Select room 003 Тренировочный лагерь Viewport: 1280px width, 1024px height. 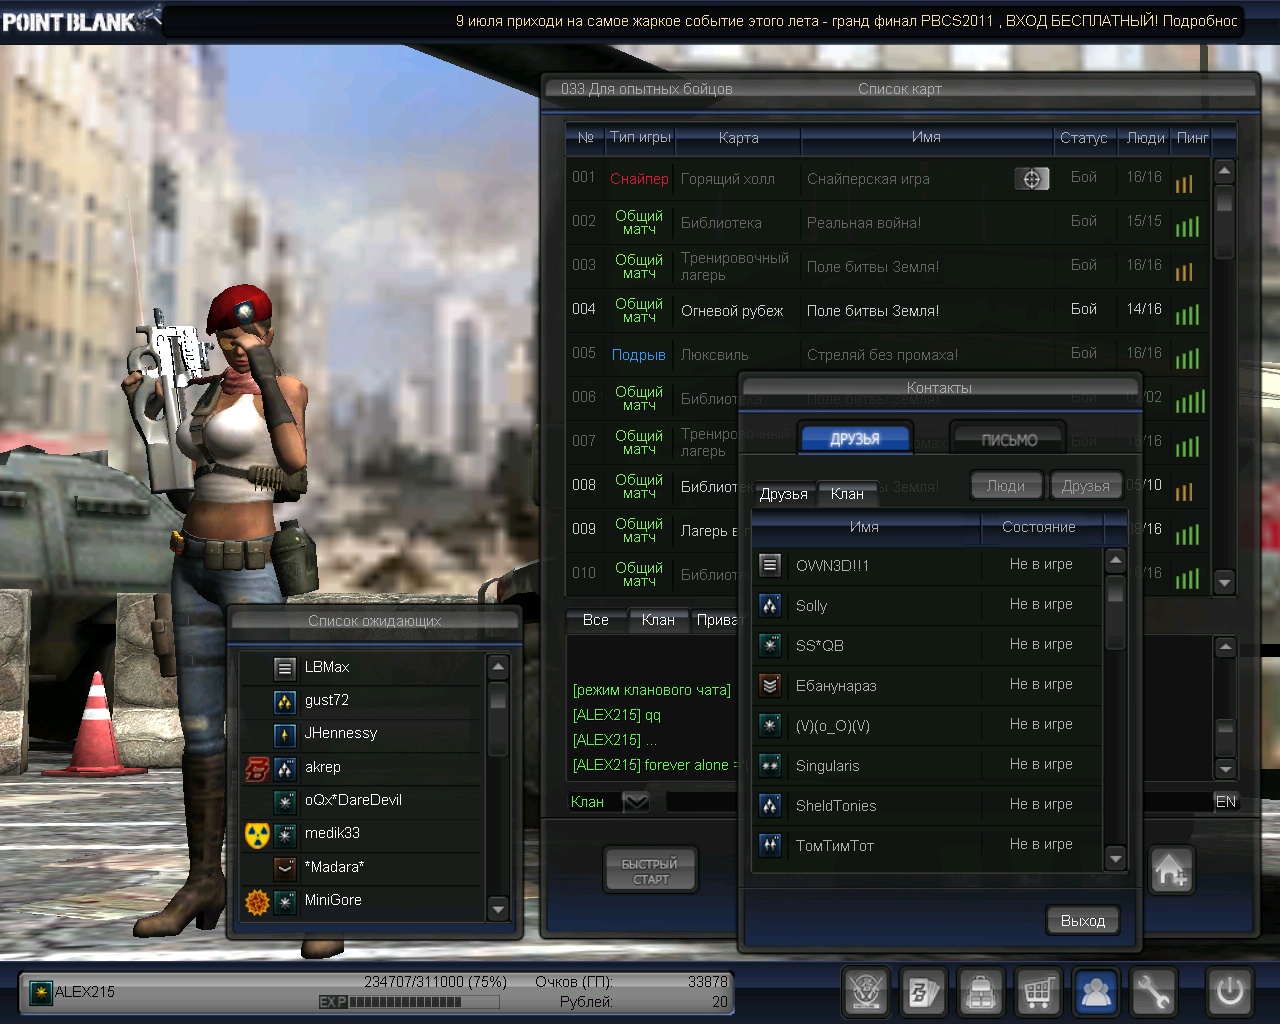[x=887, y=267]
